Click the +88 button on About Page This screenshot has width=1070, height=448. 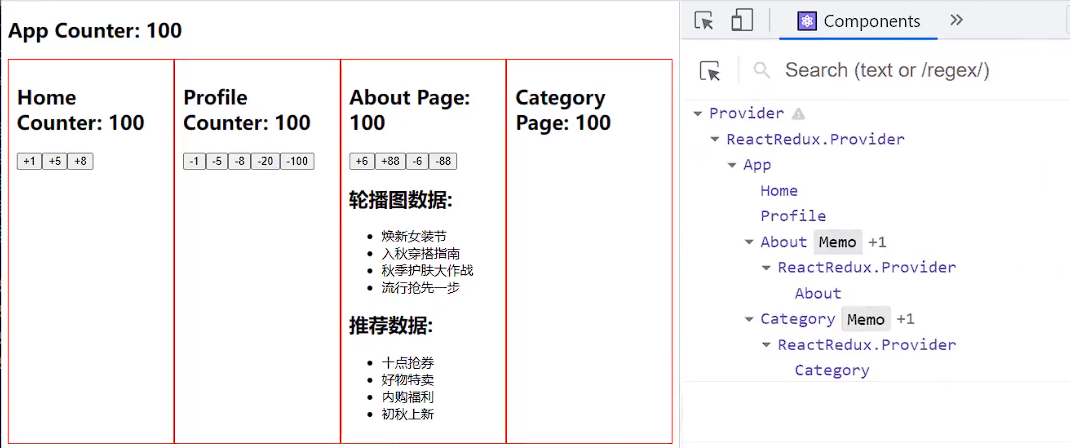pyautogui.click(x=390, y=162)
